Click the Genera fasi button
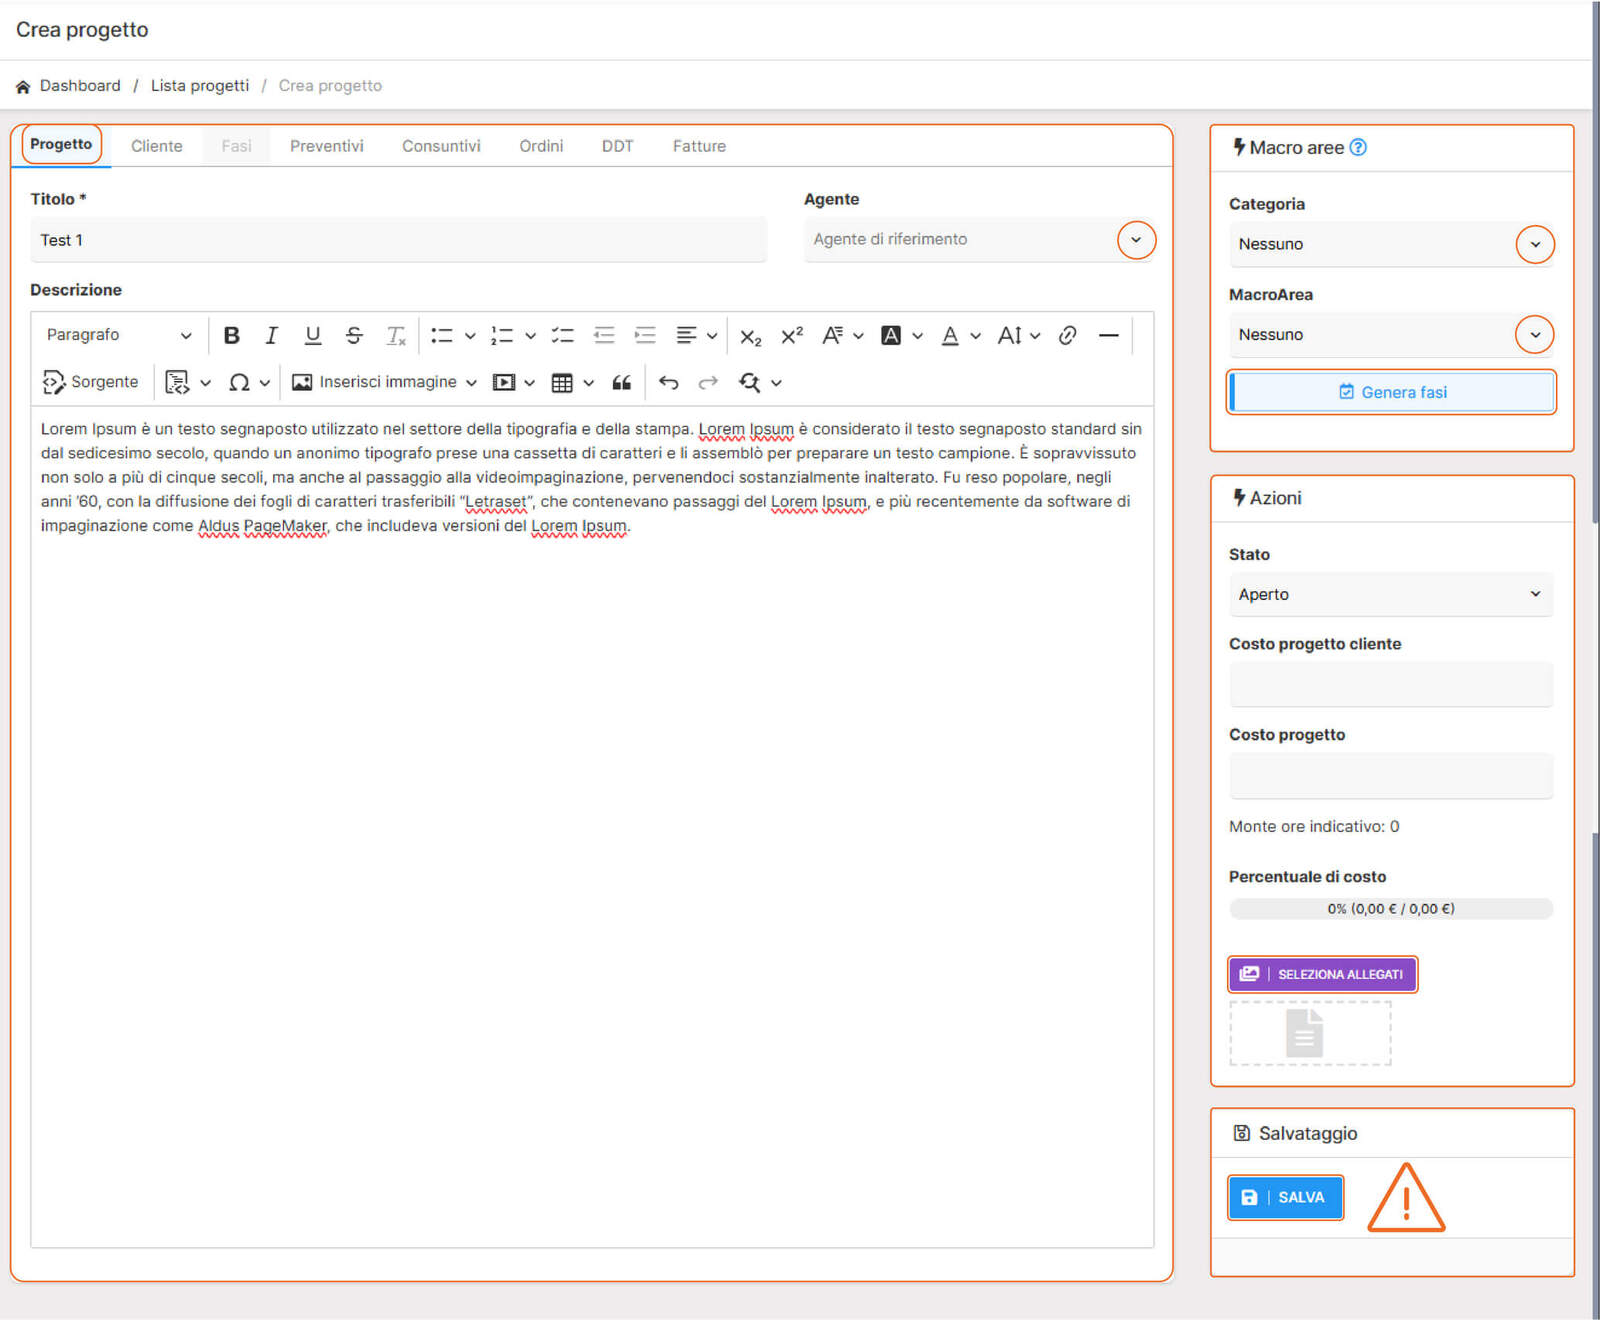 point(1392,393)
